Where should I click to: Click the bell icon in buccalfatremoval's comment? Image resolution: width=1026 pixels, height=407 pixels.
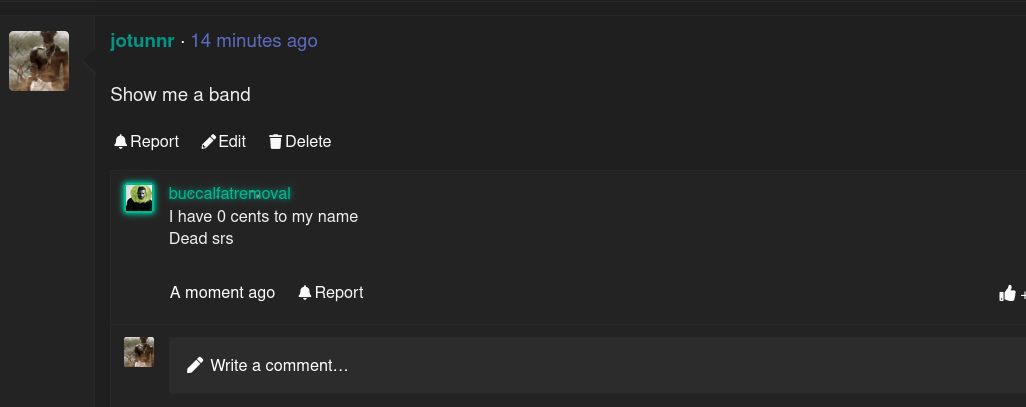[304, 292]
